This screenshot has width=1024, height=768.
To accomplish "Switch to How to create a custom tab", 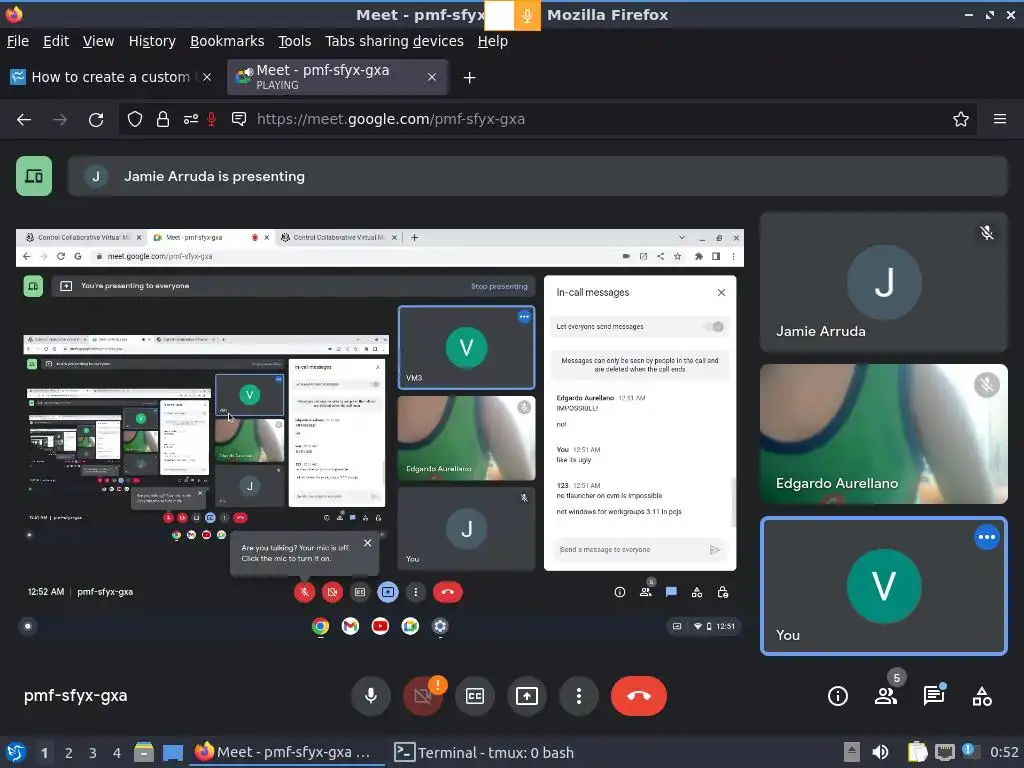I will click(x=110, y=77).
